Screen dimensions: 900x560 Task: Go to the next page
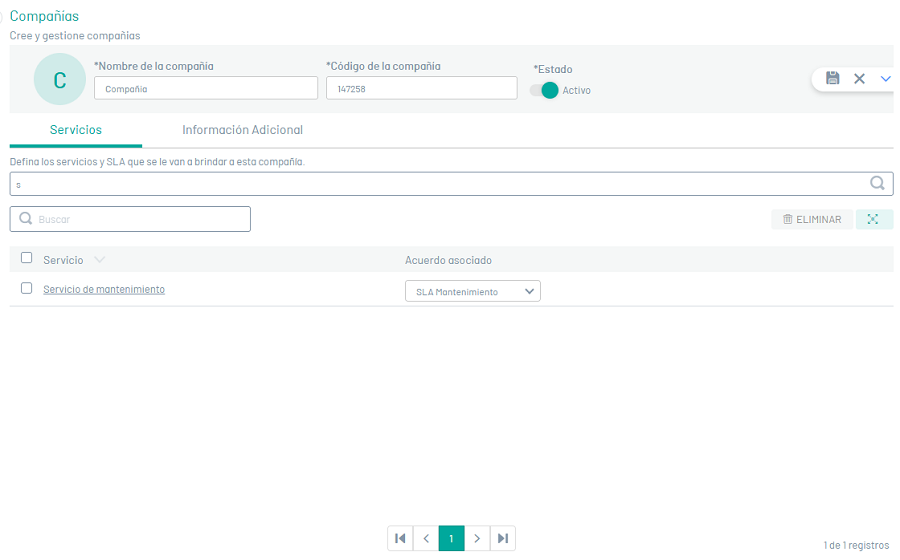tap(477, 538)
